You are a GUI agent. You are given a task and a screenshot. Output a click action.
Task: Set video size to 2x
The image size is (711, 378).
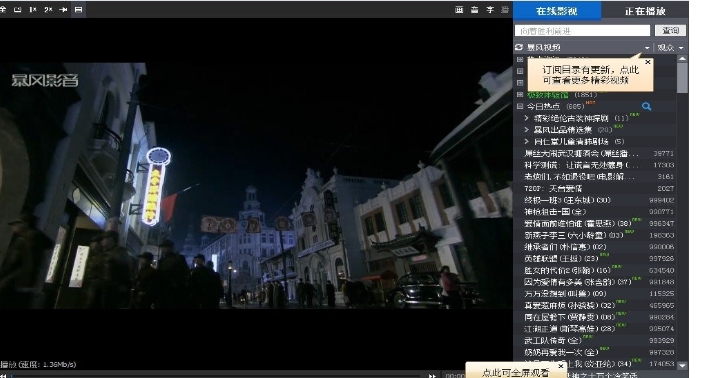[48, 10]
